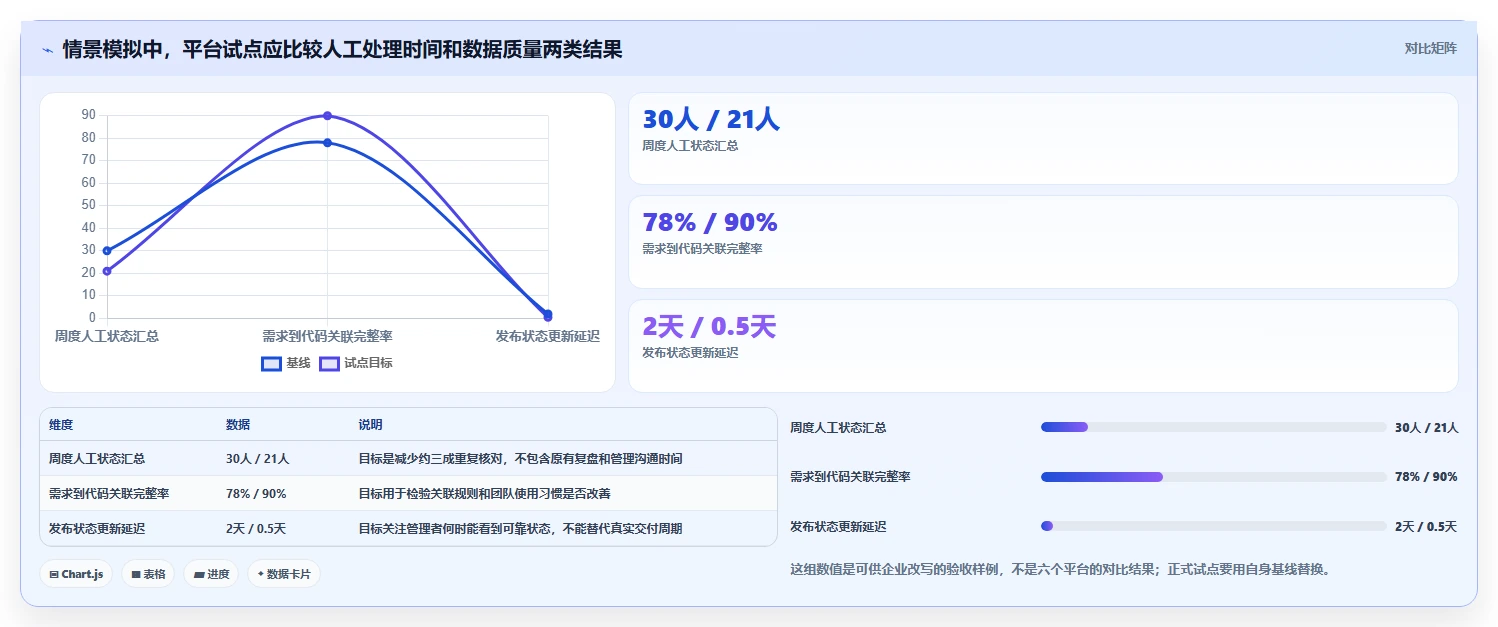This screenshot has width=1498, height=627.
Task: Click the 需求到代码关联完整率 progress bar
Action: (1214, 477)
